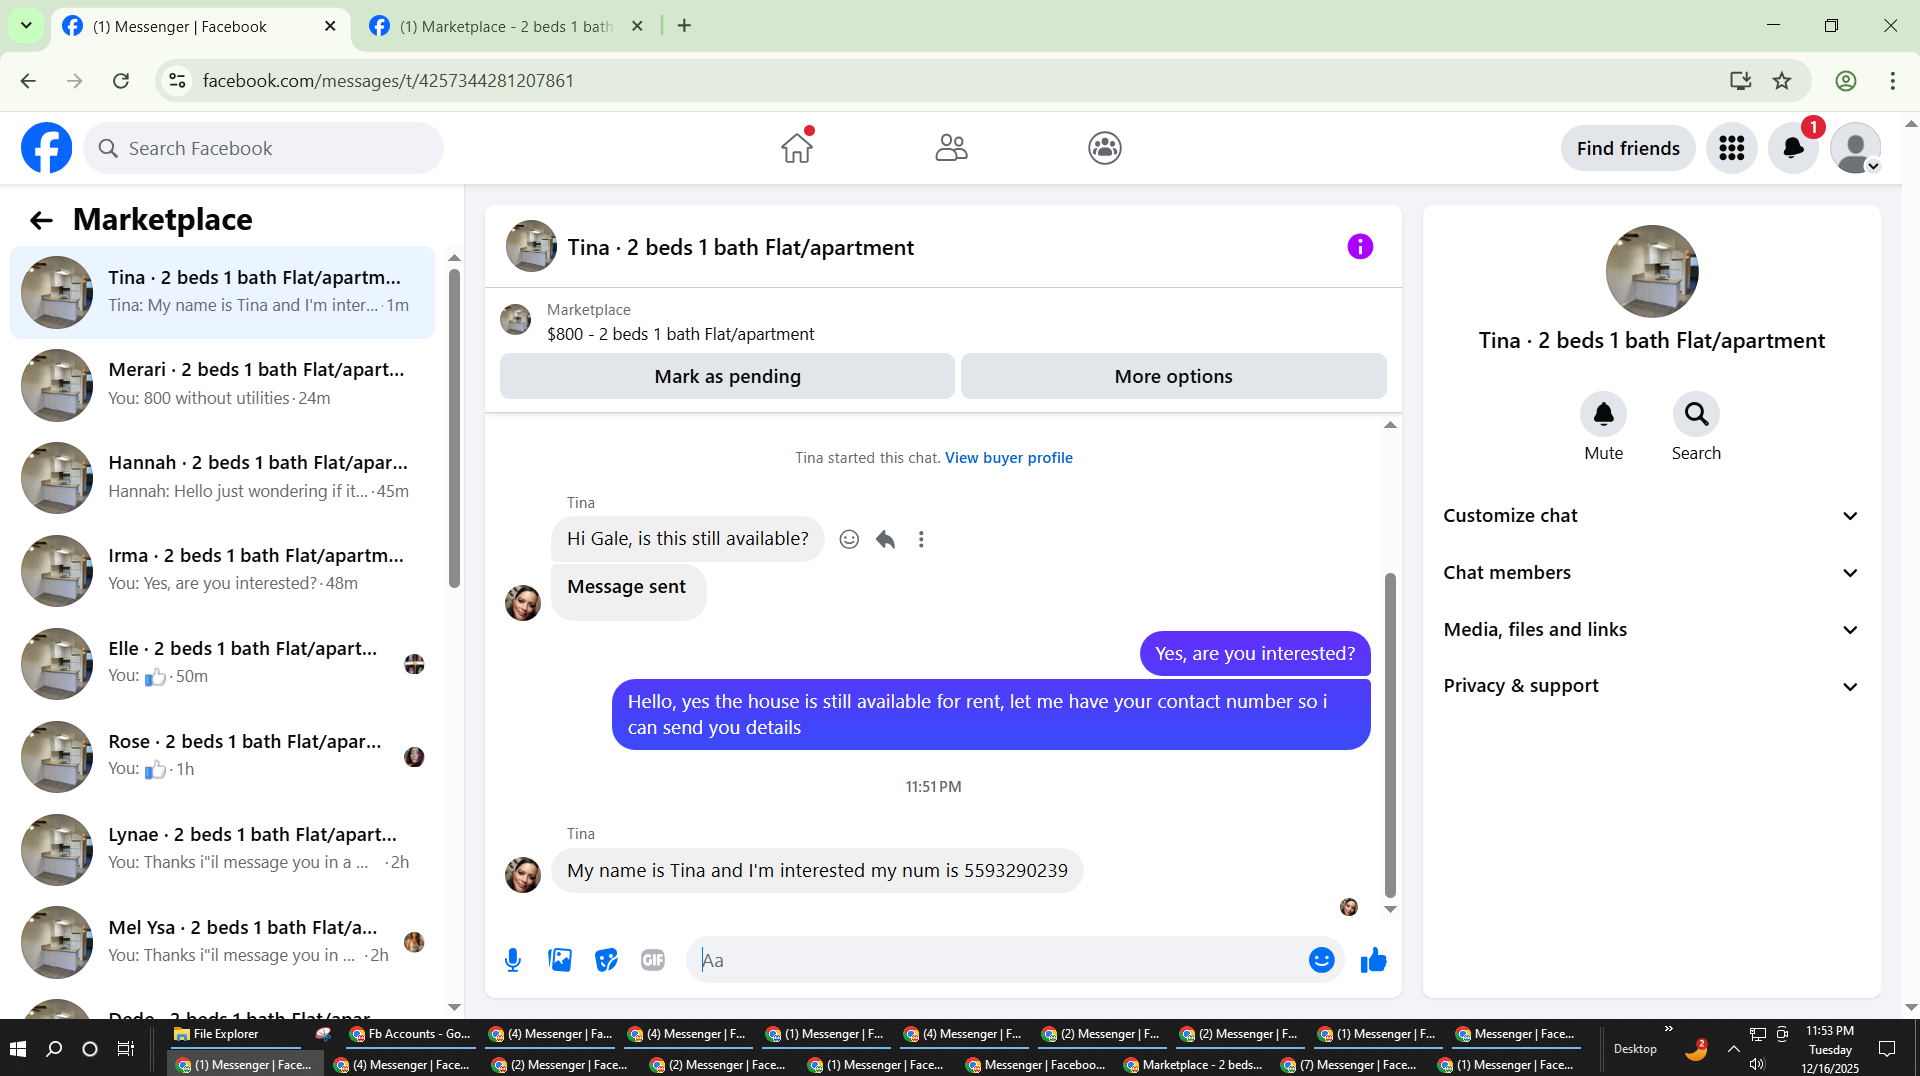
Task: Send a thumbs-up like
Action: [x=1374, y=960]
